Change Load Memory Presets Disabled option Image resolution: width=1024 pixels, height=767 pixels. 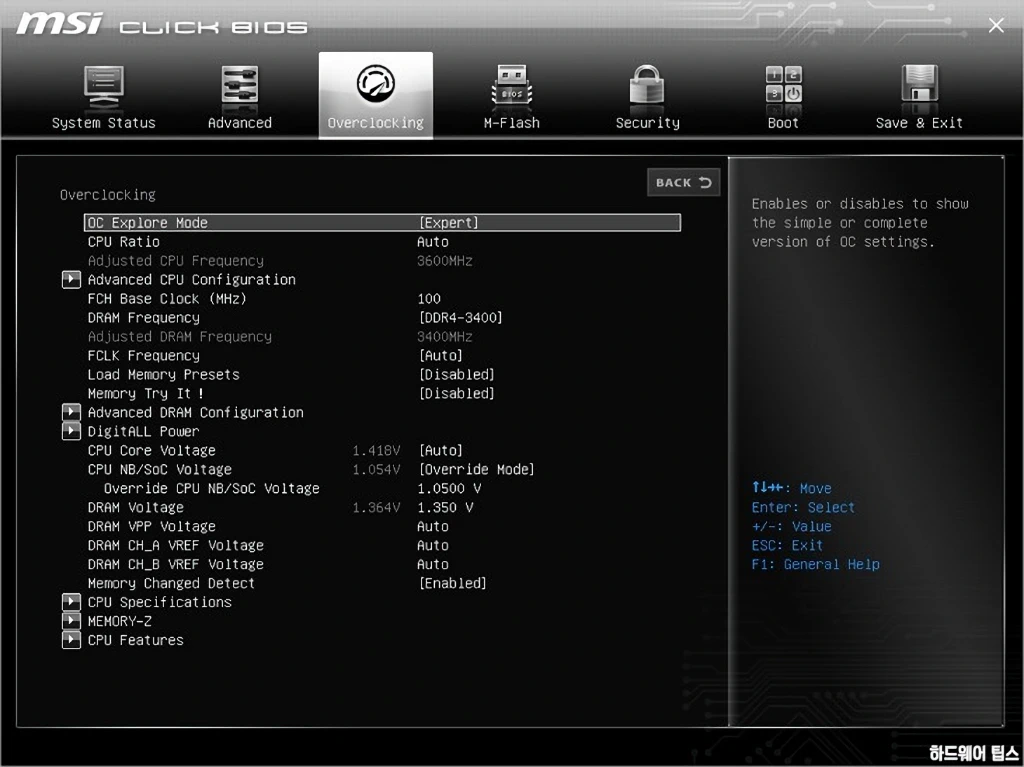(x=456, y=374)
